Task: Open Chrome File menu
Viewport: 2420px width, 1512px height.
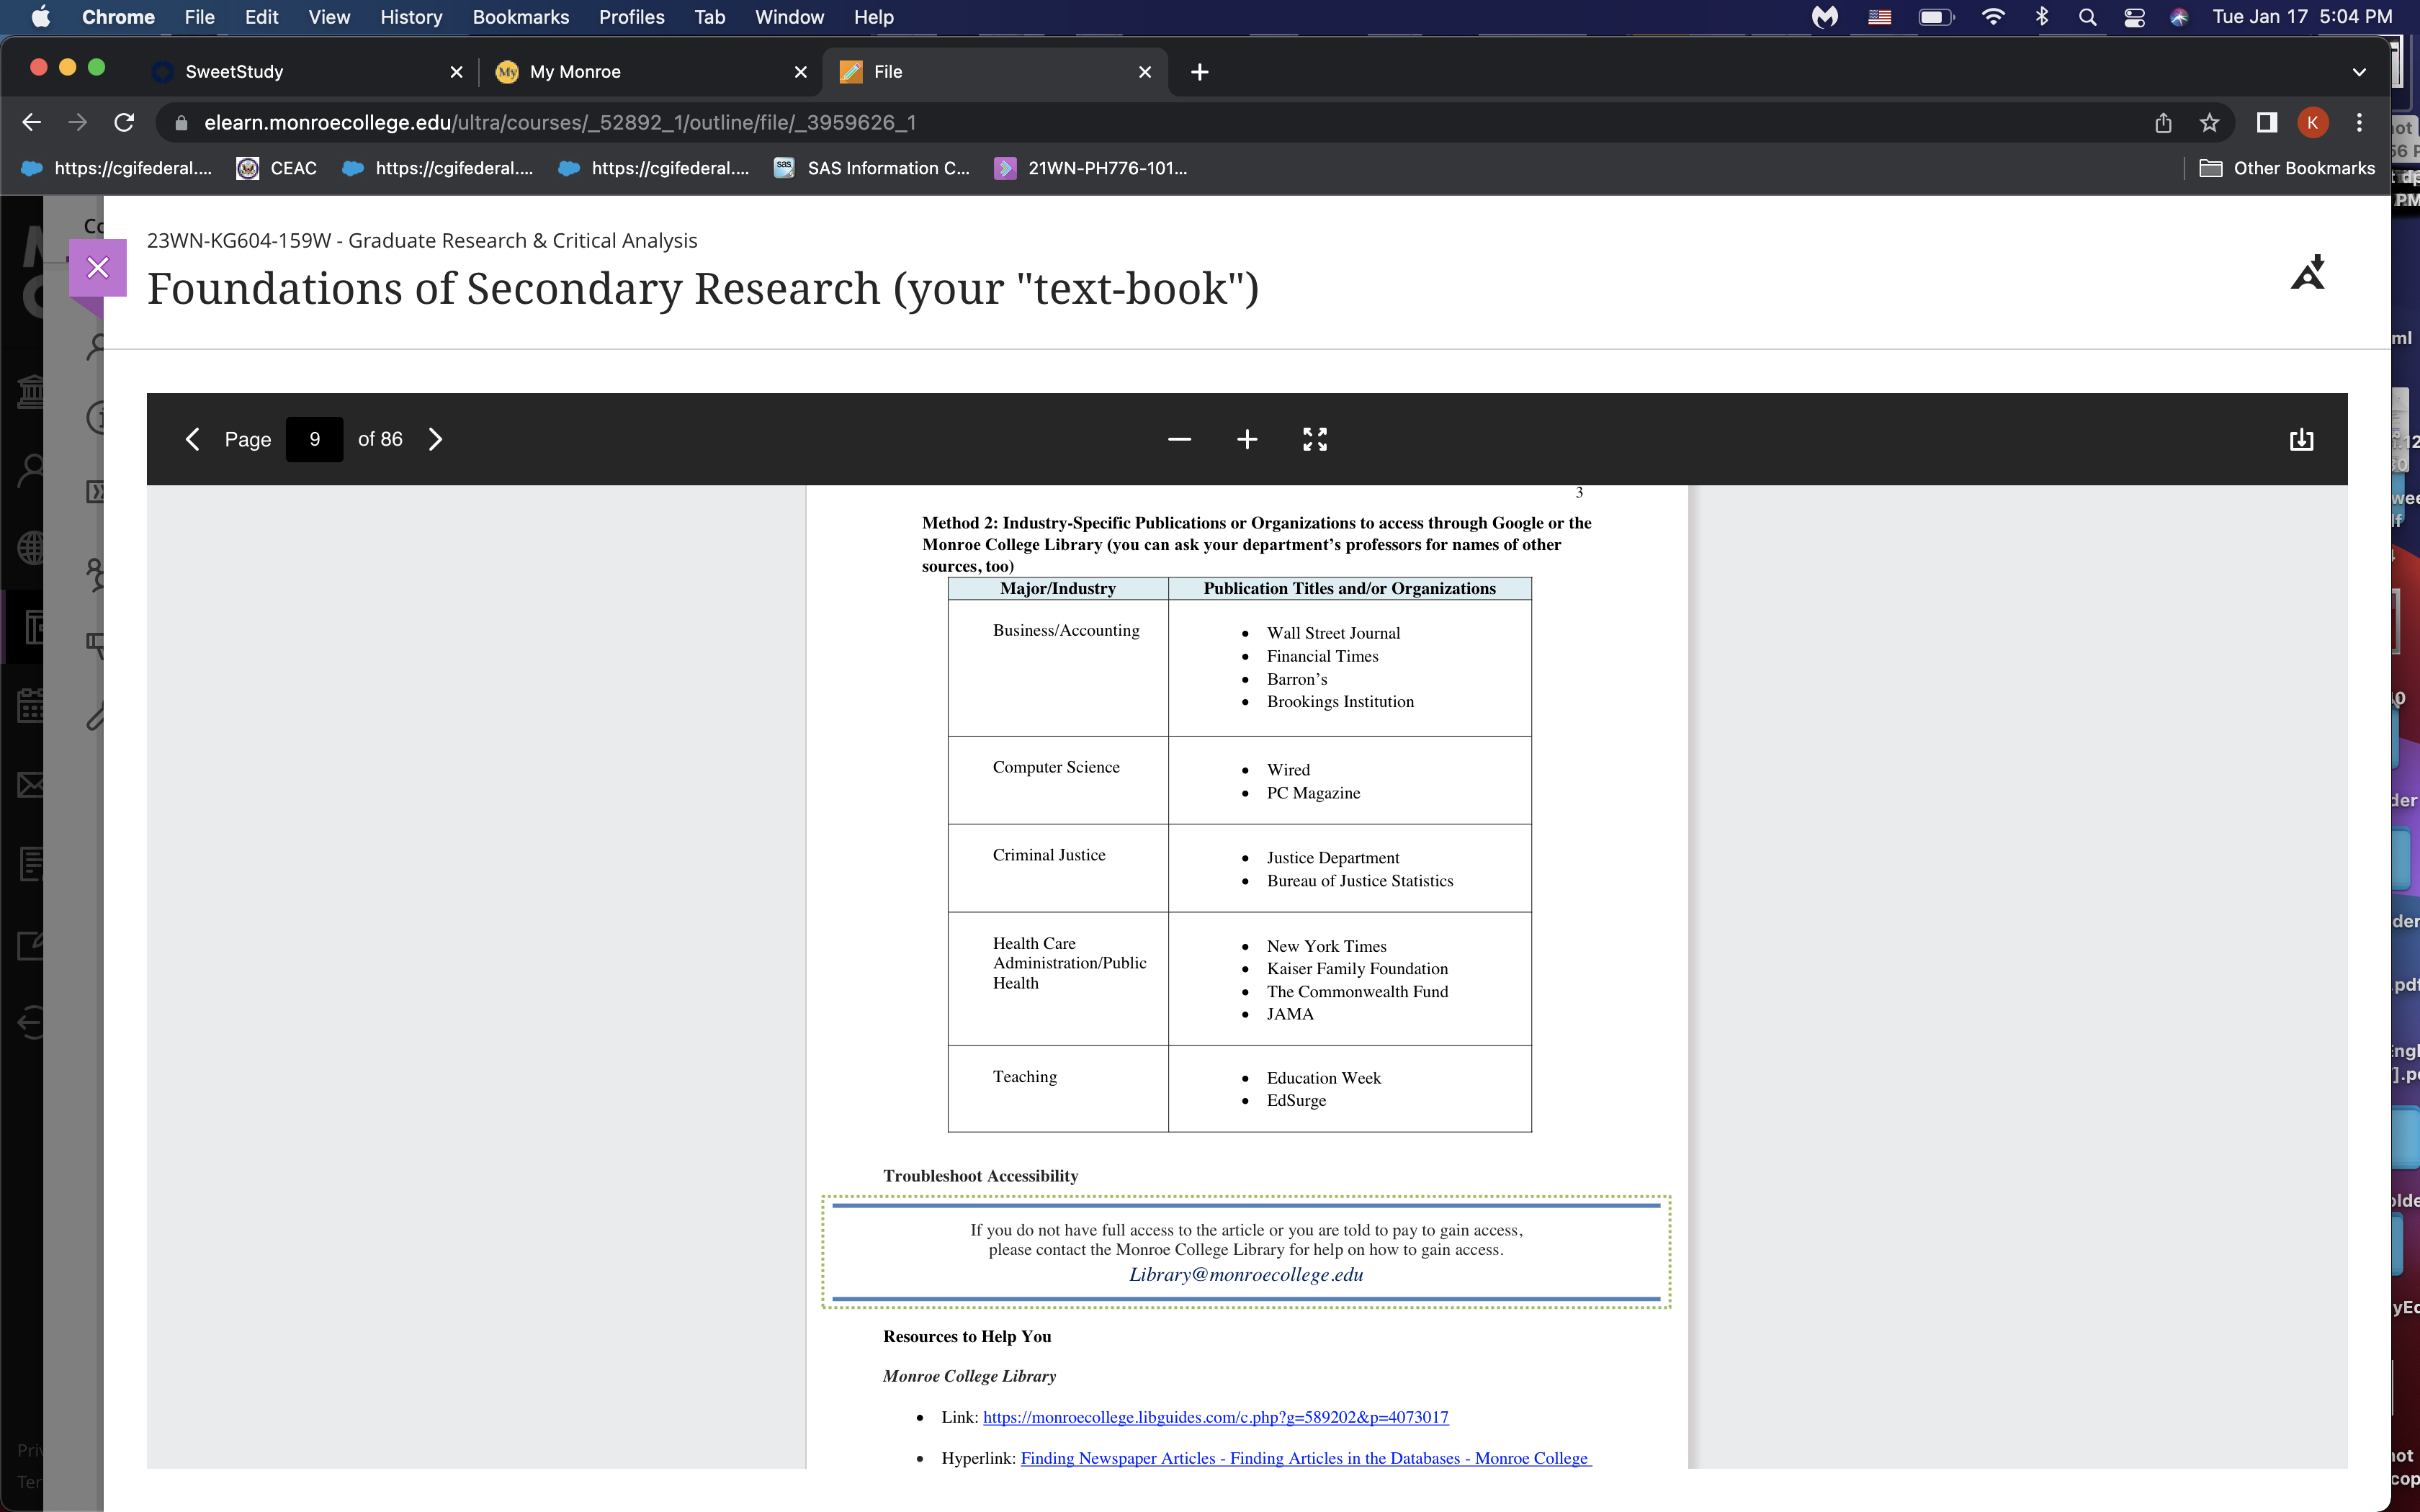Action: click(199, 17)
